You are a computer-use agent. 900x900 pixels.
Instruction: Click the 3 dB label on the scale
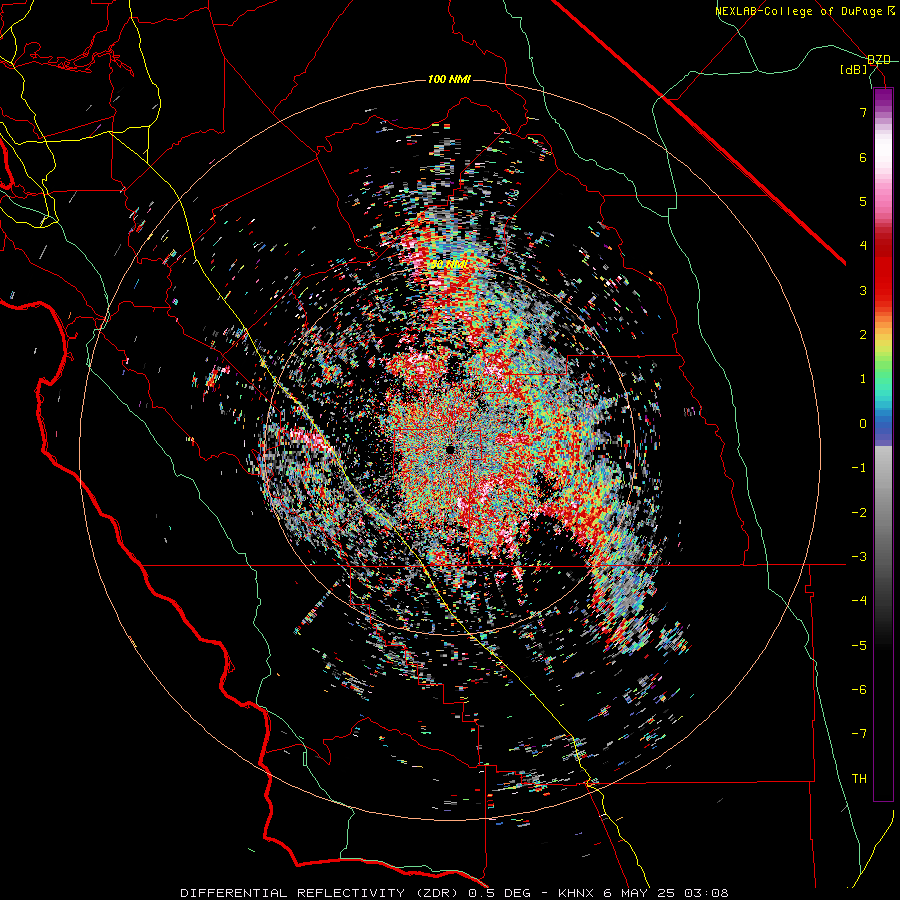[x=863, y=290]
